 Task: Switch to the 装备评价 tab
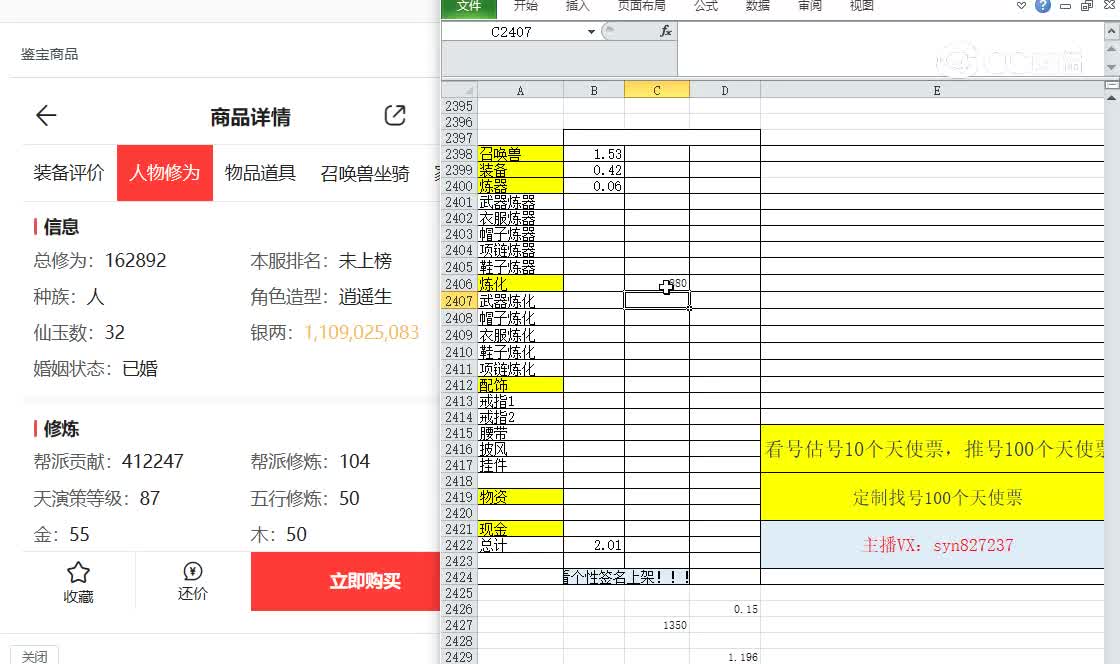point(68,172)
